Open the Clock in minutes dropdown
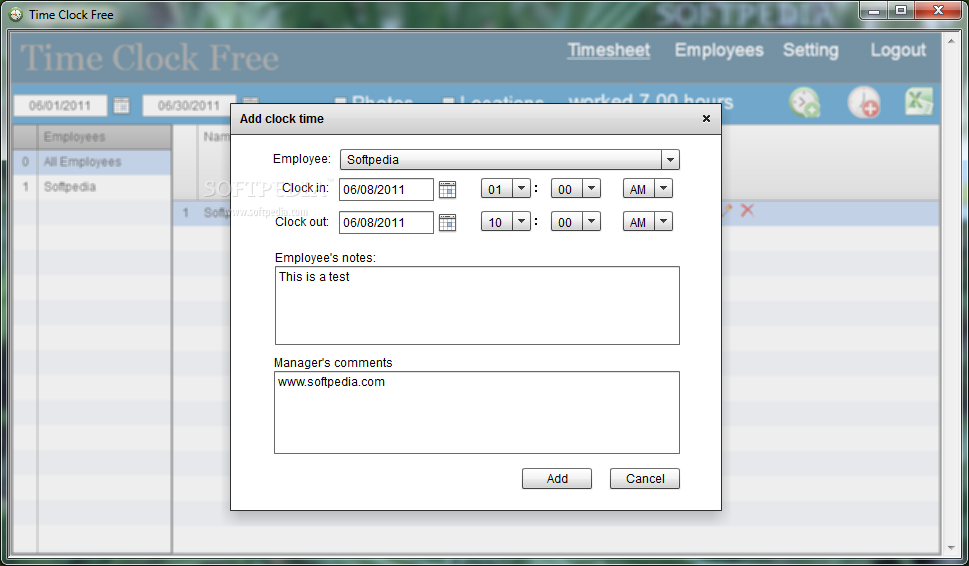Viewport: 969px width, 566px height. 591,188
